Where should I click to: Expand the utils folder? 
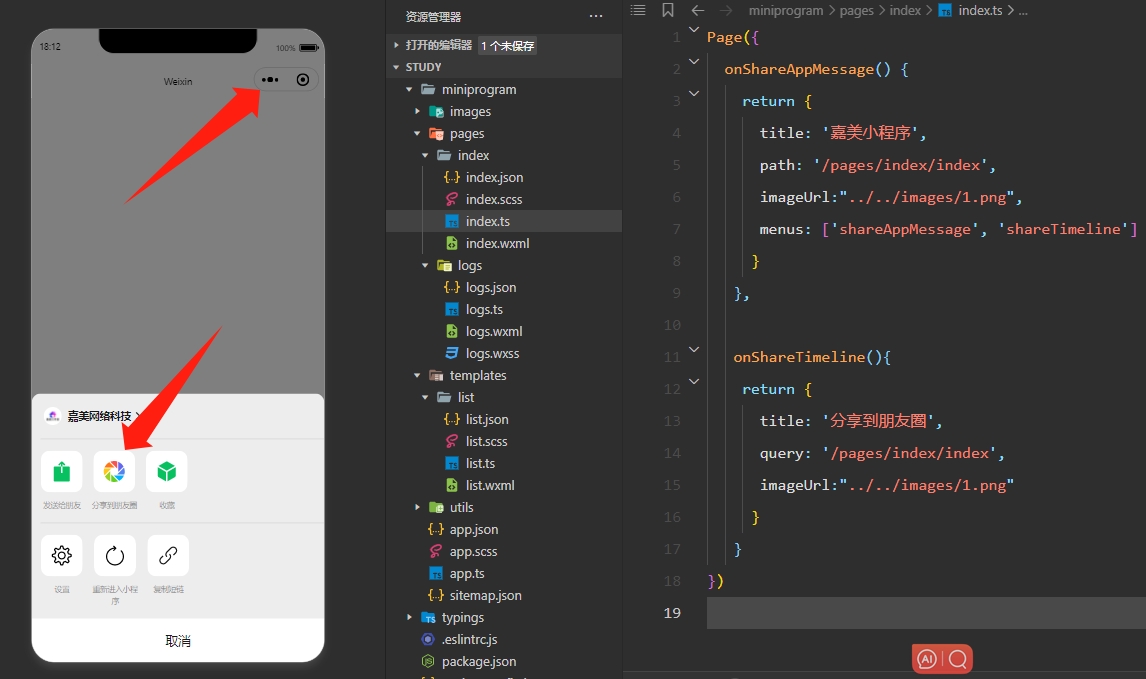(x=418, y=507)
